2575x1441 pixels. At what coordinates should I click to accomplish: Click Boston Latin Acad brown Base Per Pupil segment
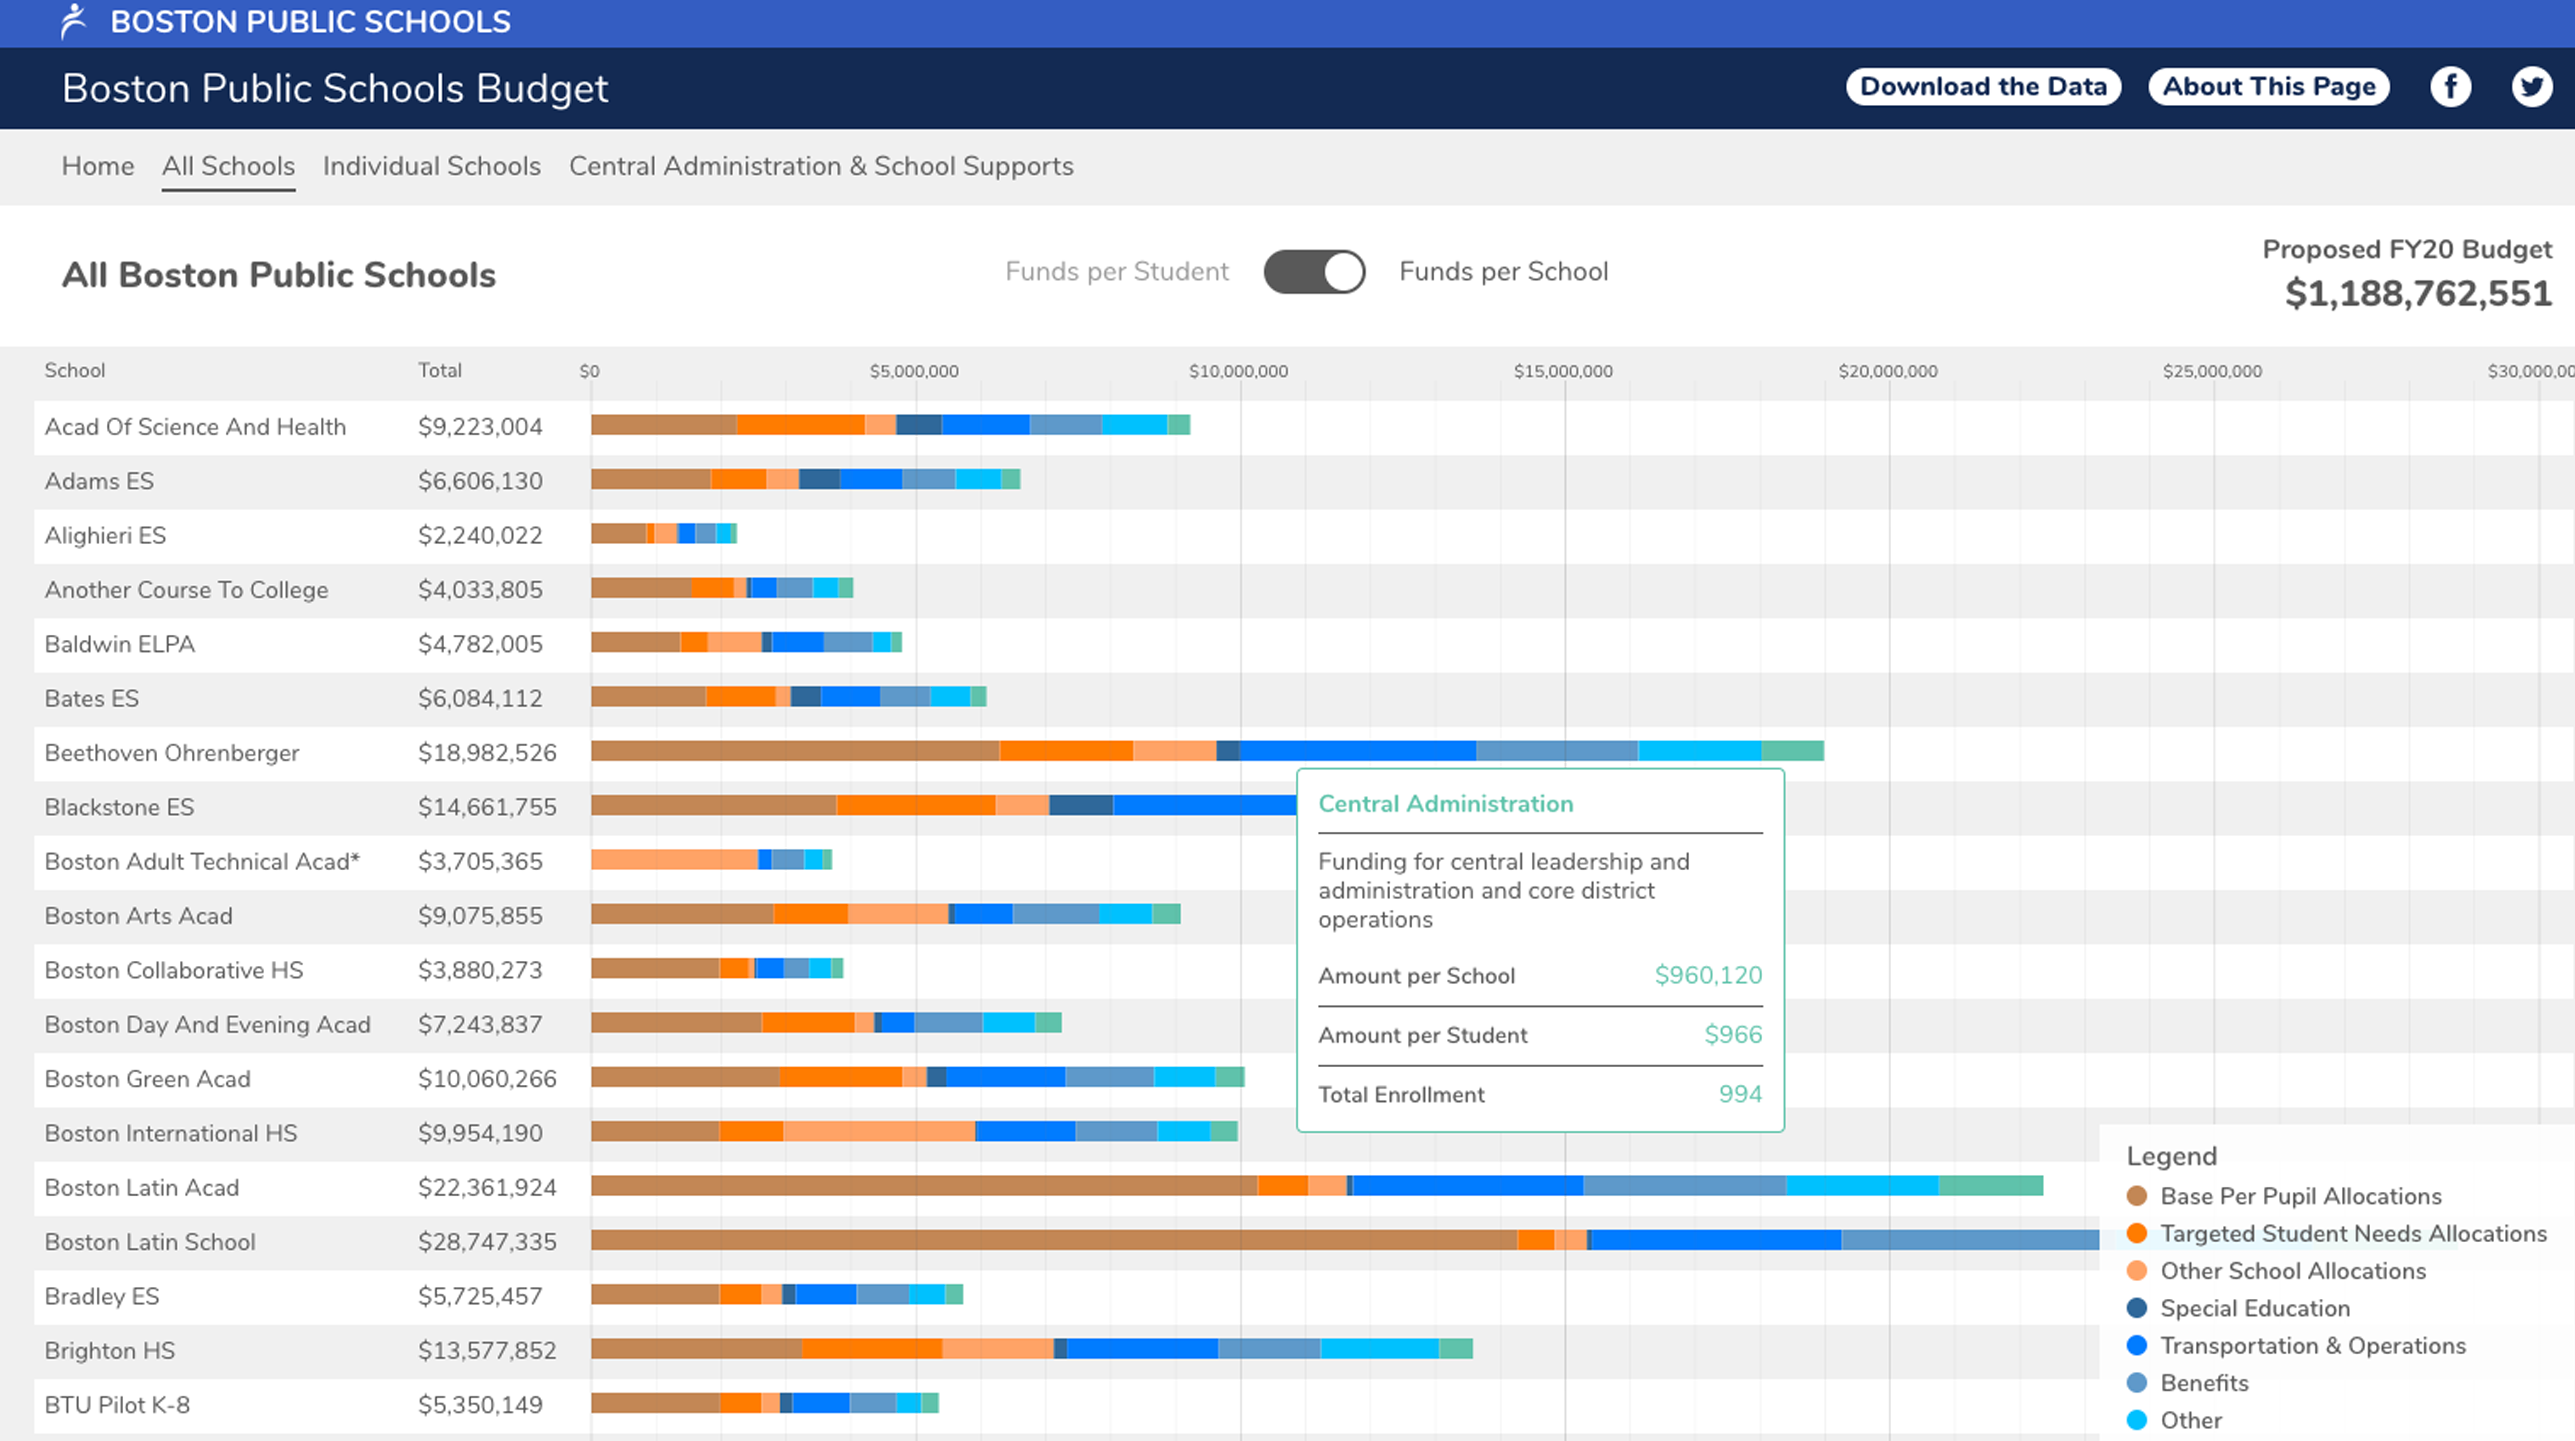pyautogui.click(x=924, y=1186)
